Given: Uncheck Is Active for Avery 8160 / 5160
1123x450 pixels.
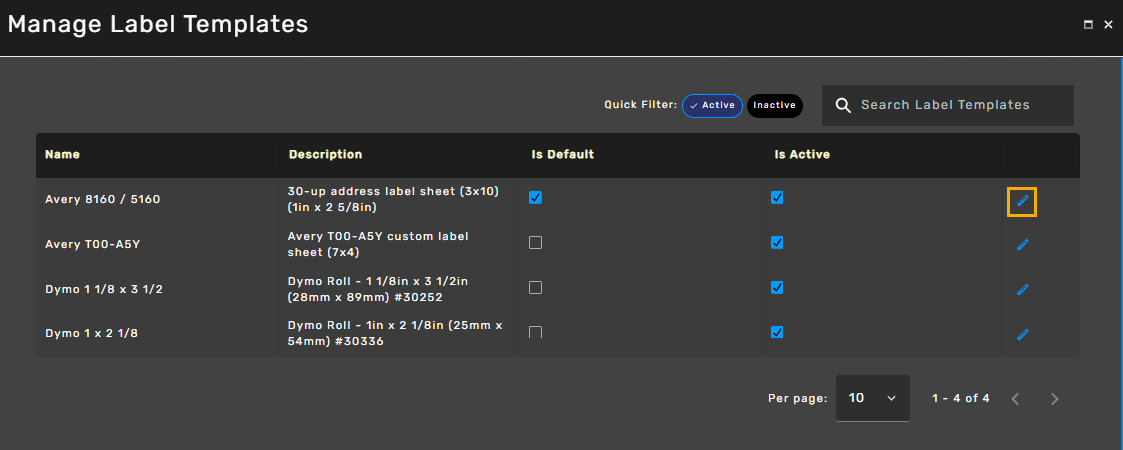Looking at the screenshot, I should point(777,198).
